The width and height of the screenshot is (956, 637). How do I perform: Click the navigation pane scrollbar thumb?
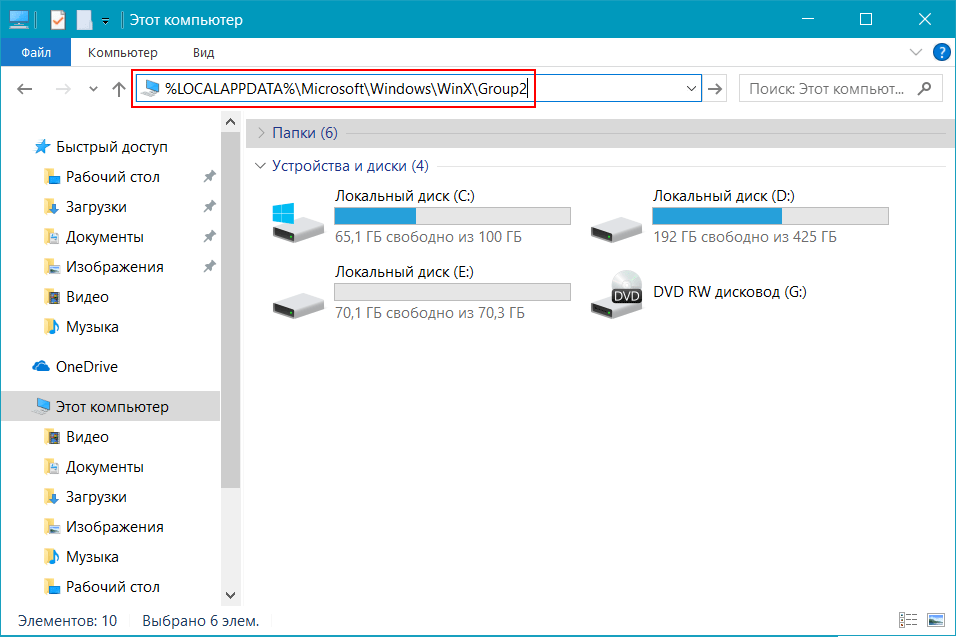[230, 310]
